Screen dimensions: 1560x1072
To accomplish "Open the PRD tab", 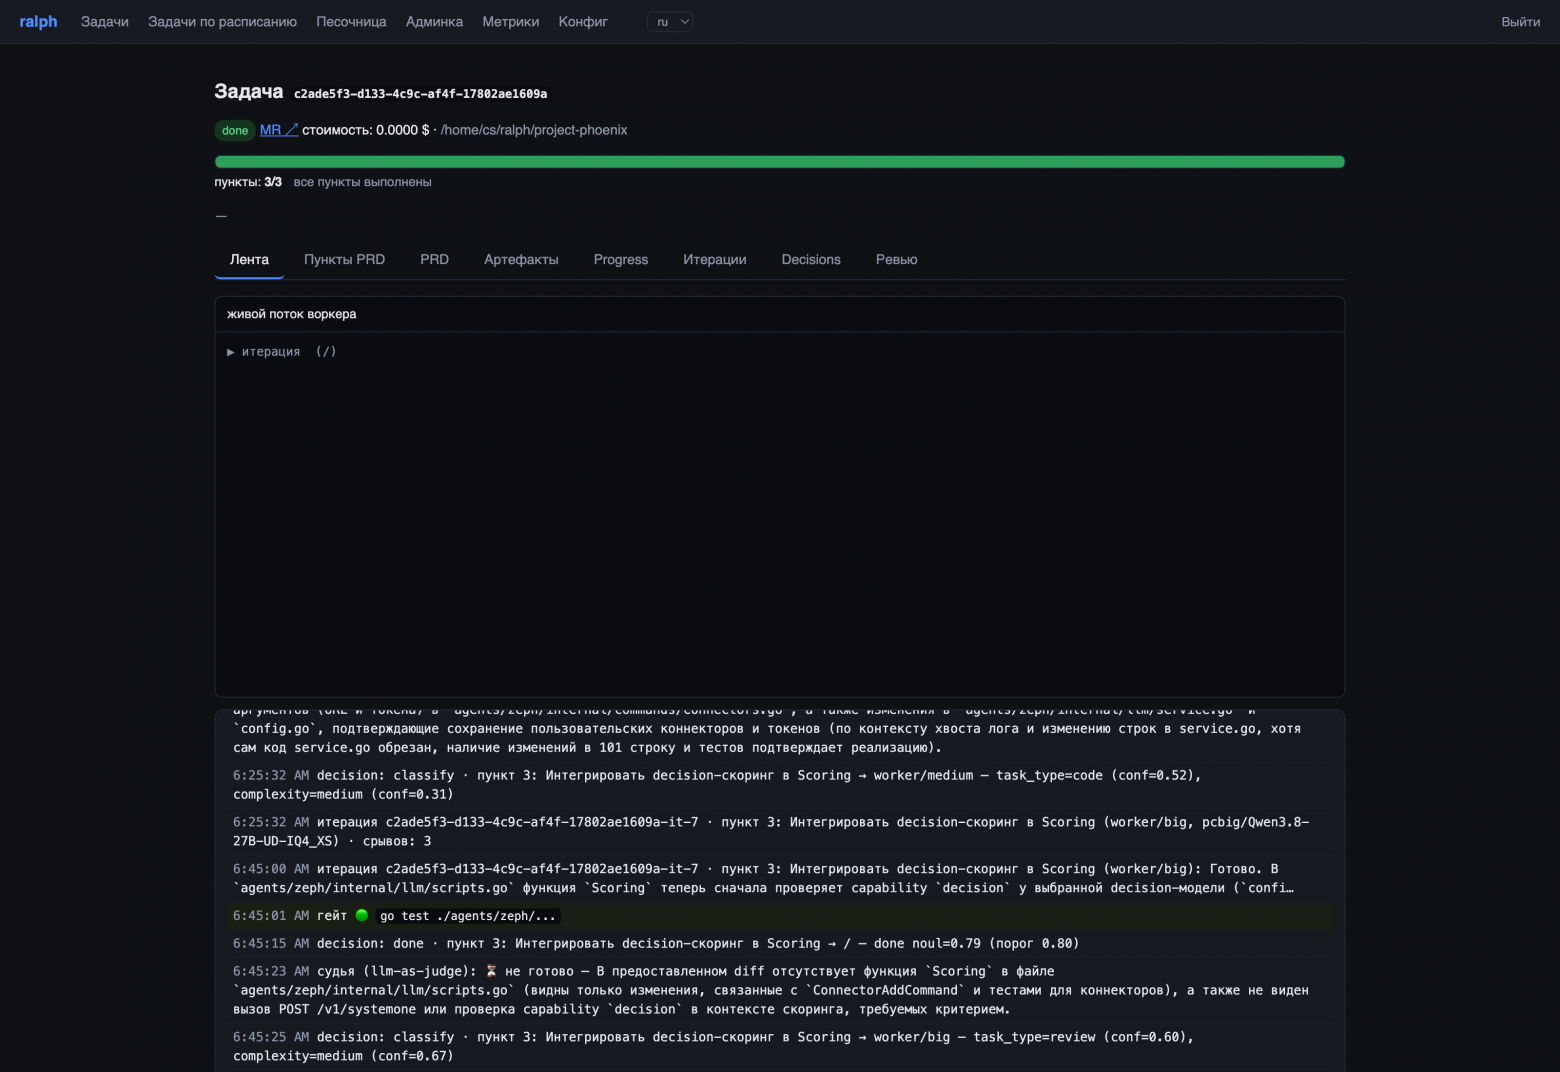I will 434,259.
